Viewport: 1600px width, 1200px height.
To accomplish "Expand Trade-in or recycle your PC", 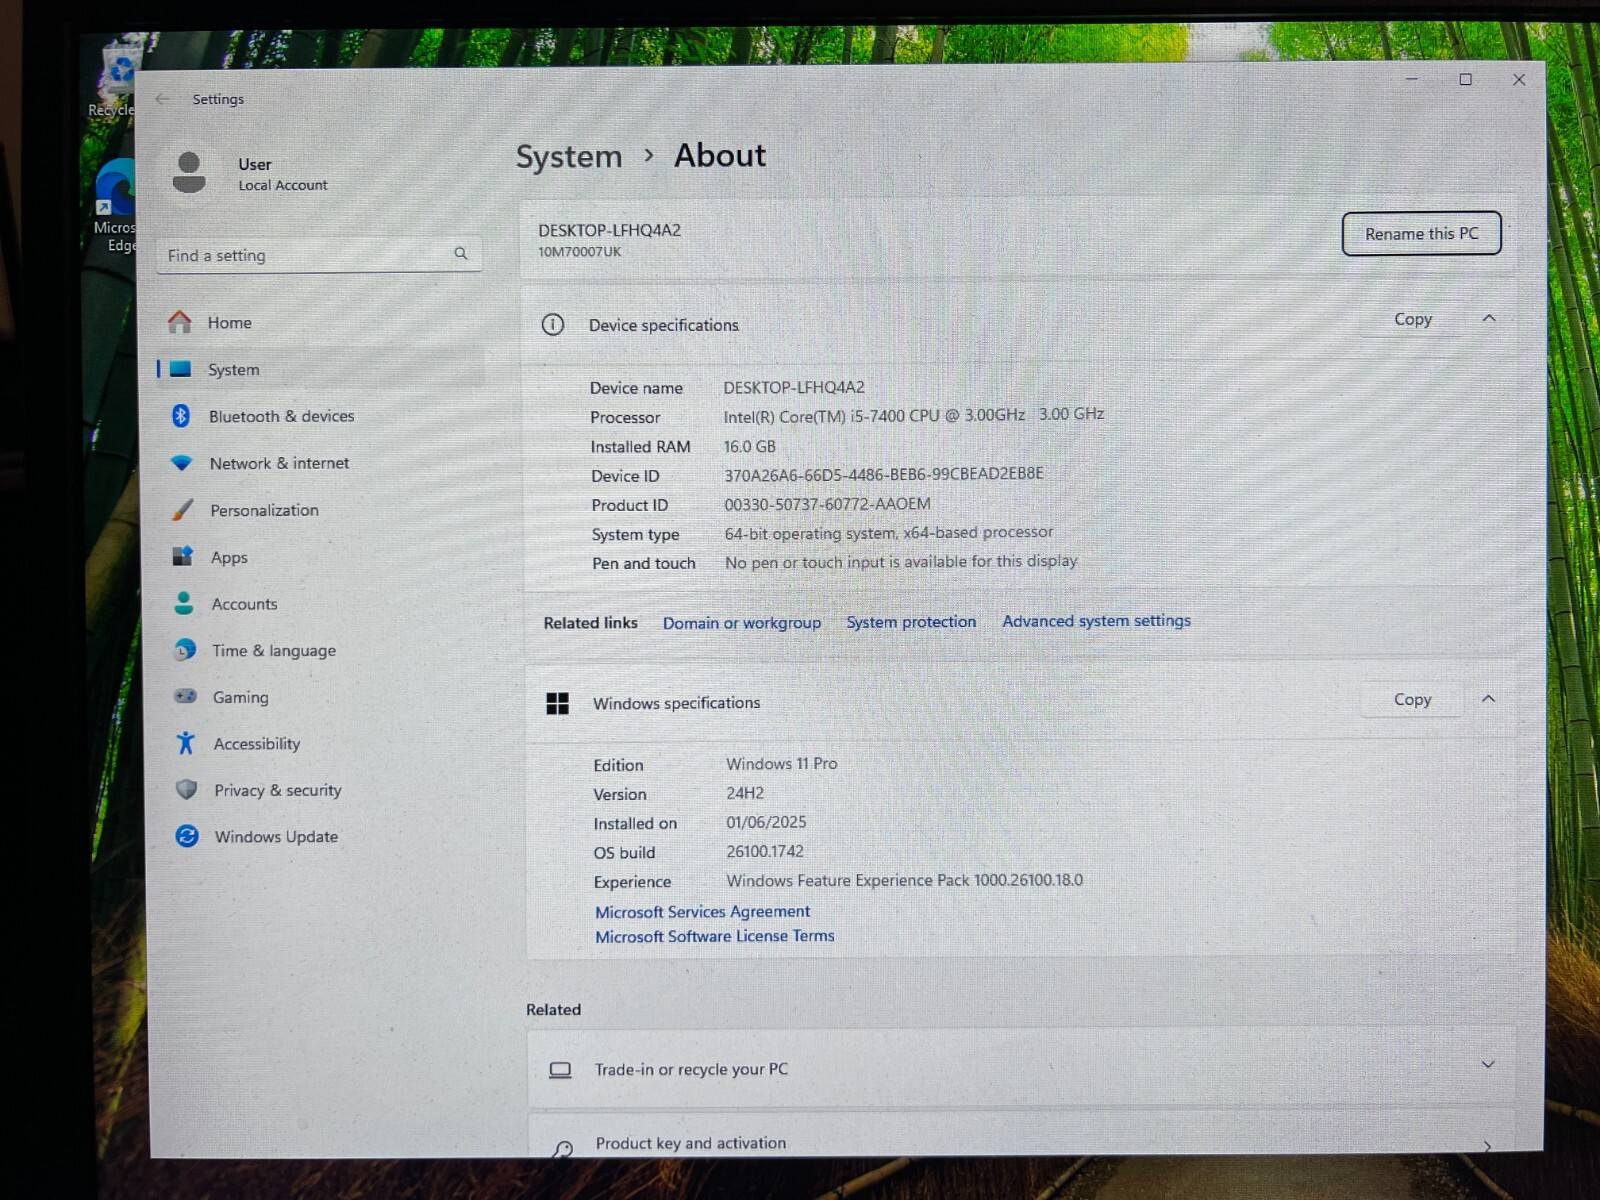I will click(x=1487, y=1065).
